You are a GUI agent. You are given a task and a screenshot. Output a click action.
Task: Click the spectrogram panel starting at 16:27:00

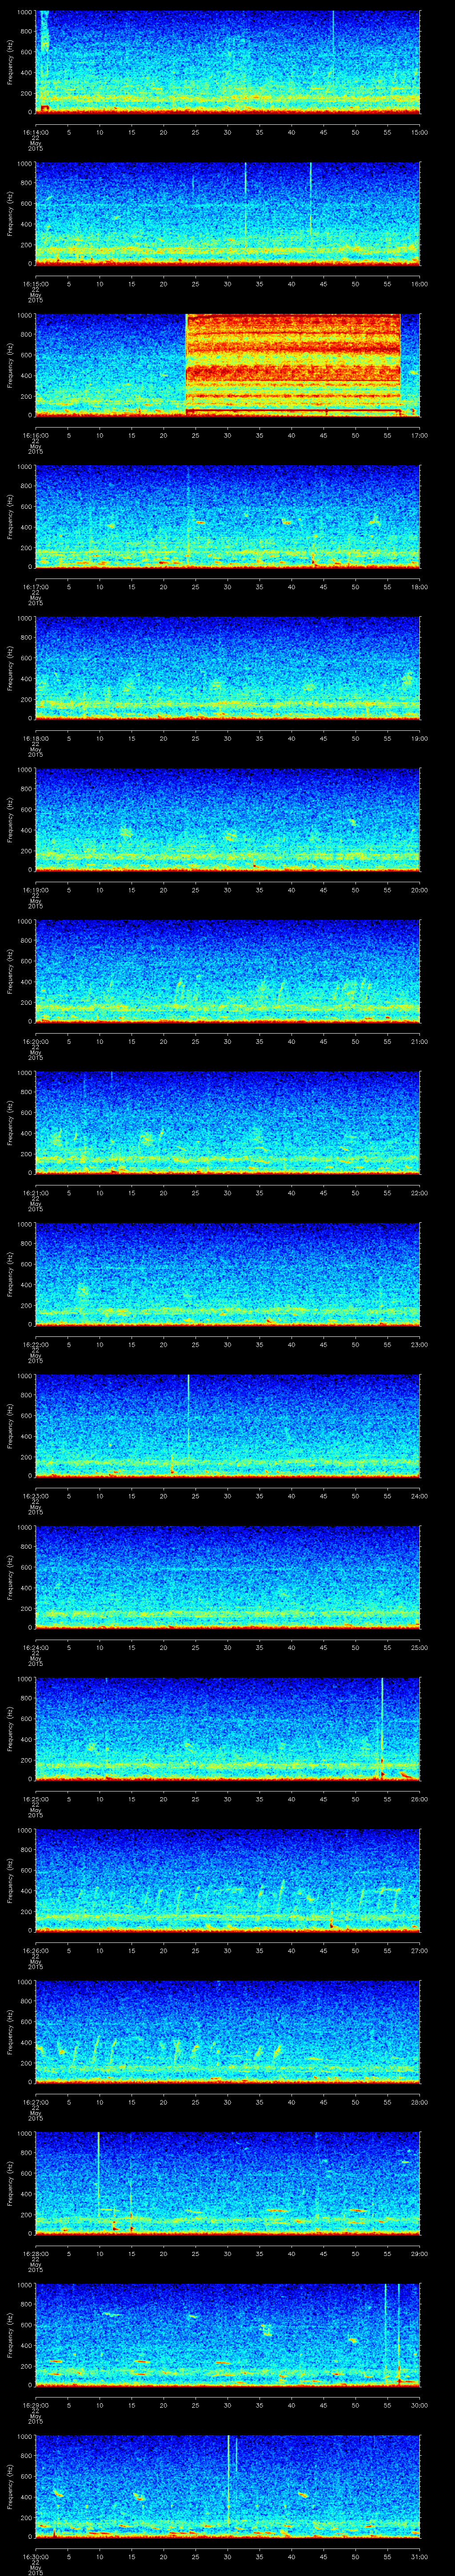pos(228,2032)
